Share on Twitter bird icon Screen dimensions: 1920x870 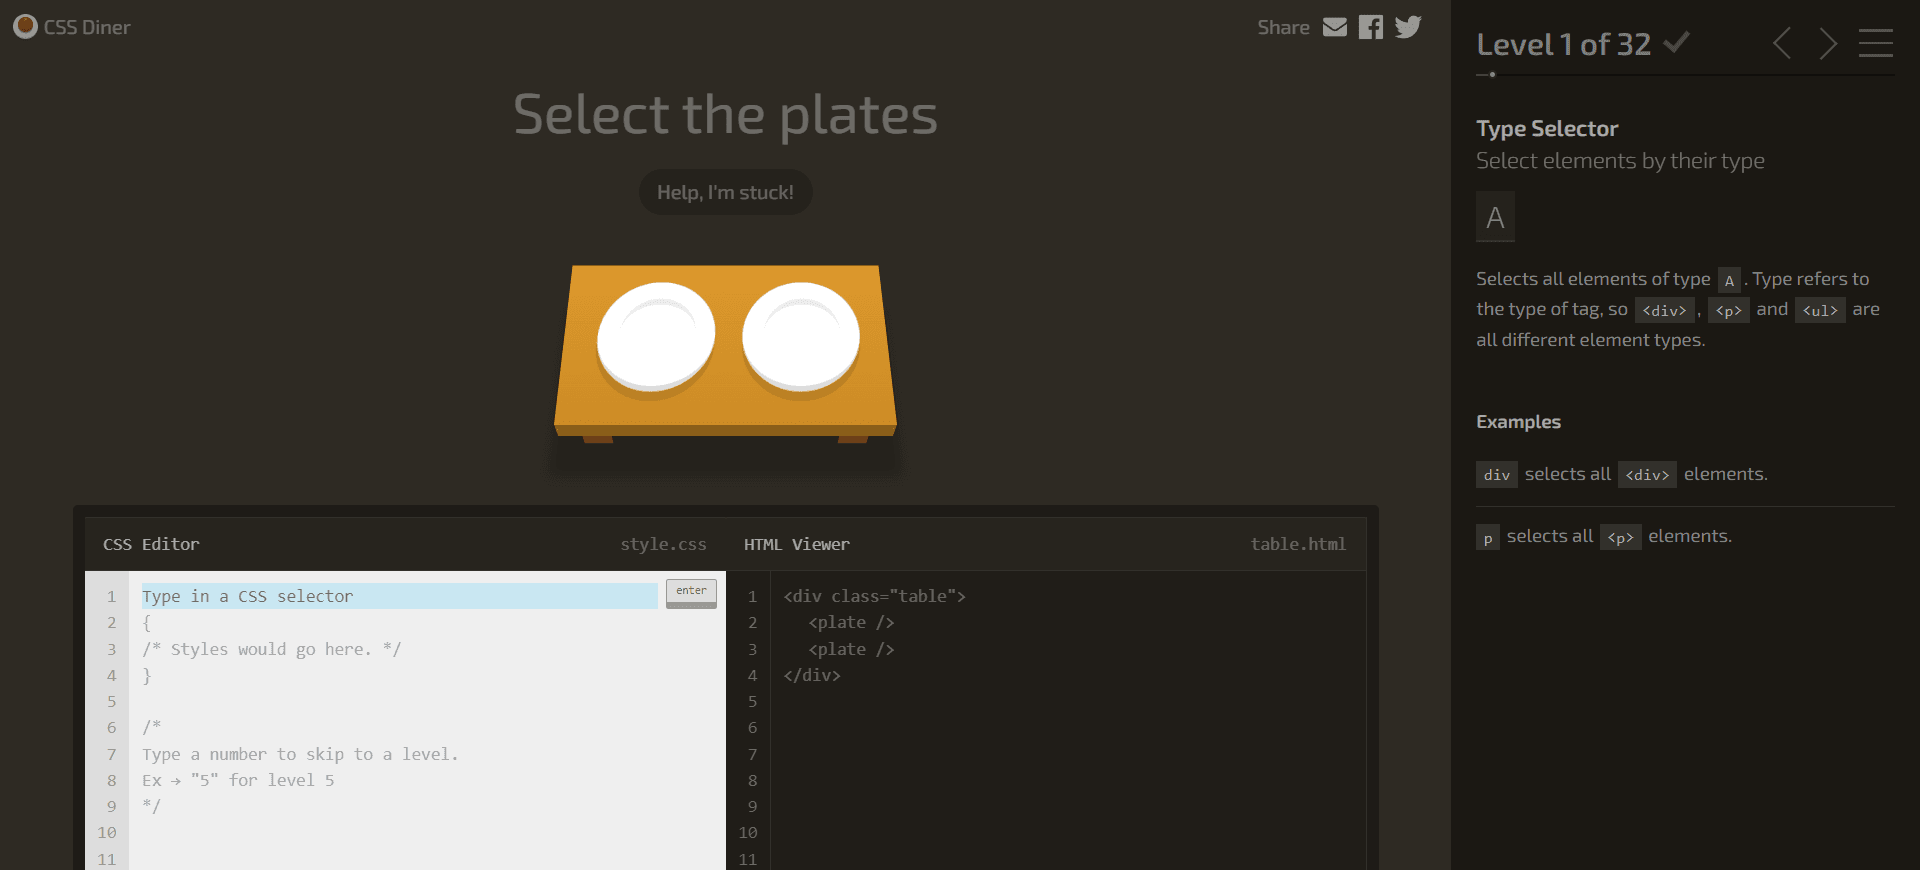point(1408,27)
